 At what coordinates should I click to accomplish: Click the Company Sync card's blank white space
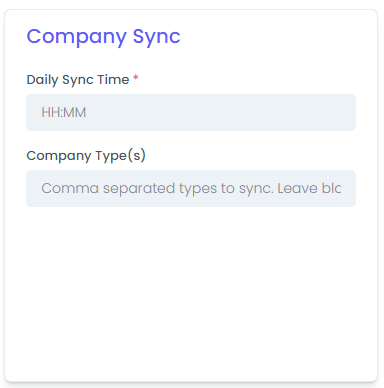pos(191,293)
